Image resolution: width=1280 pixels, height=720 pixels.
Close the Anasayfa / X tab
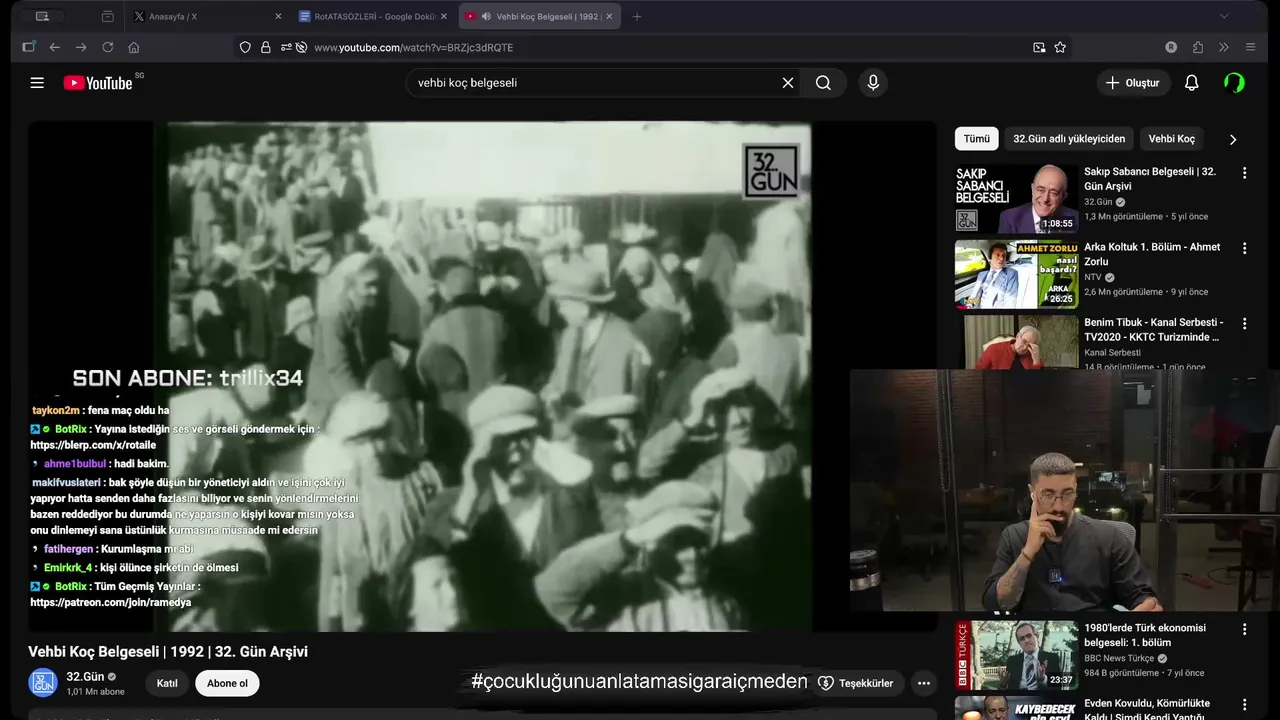(278, 16)
